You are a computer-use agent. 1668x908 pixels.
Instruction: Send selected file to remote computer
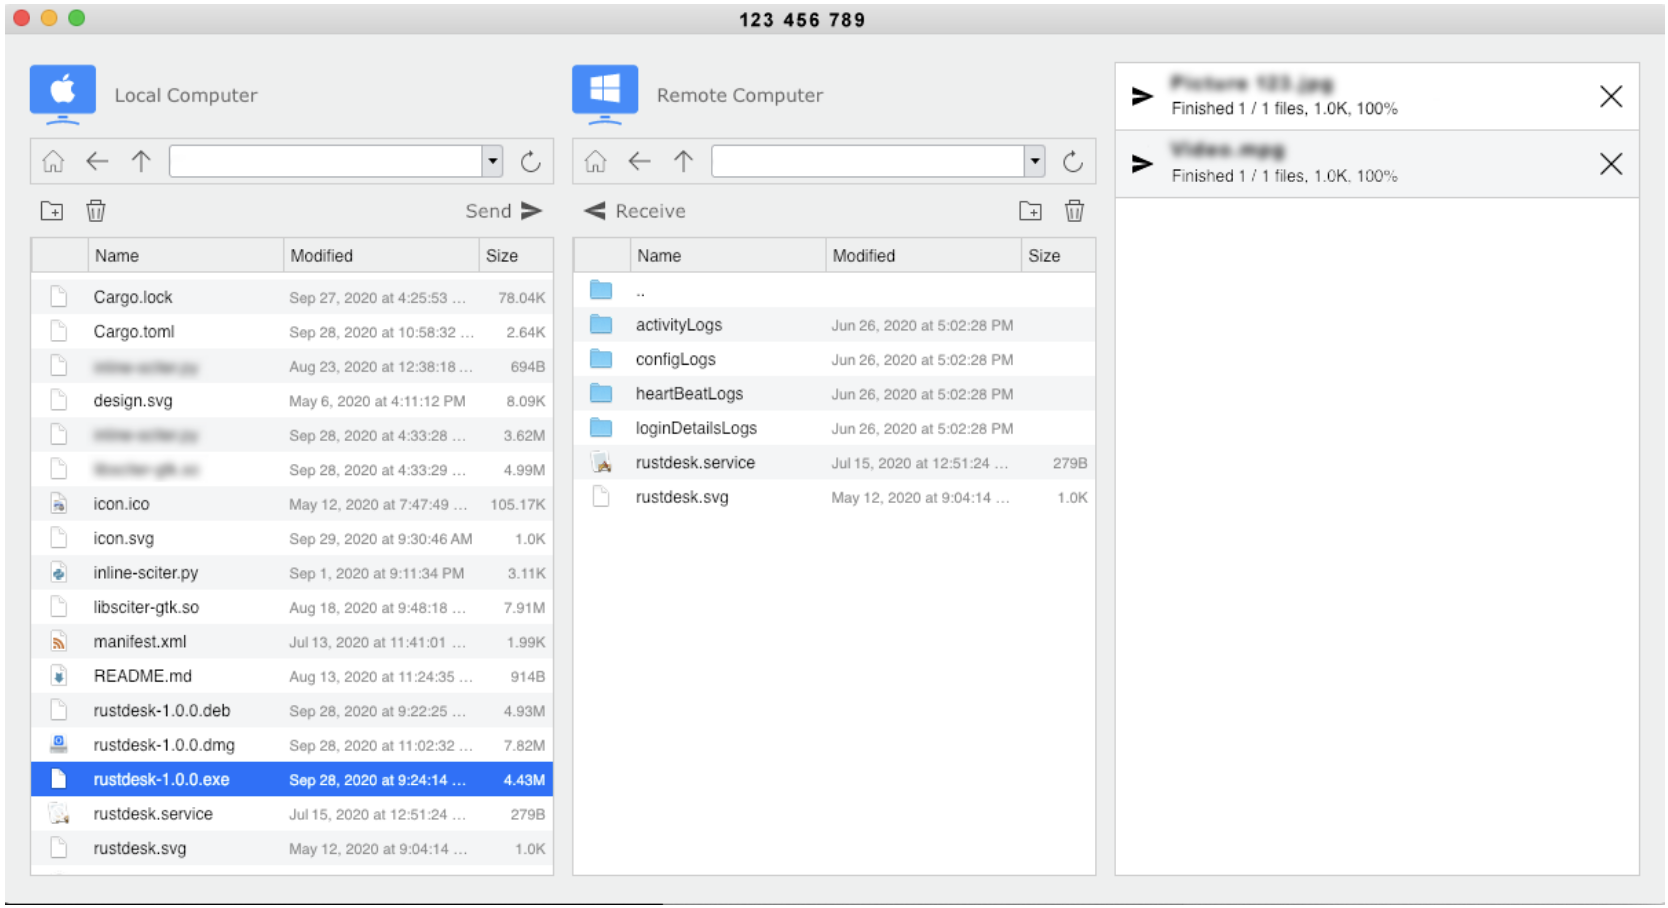pos(504,211)
